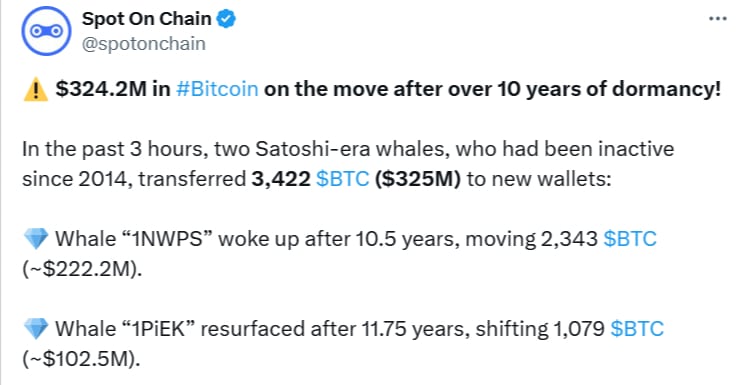This screenshot has width=746, height=385.
Task: Click the diamond emoji beside Whale 1PiEK
Action: click(35, 328)
